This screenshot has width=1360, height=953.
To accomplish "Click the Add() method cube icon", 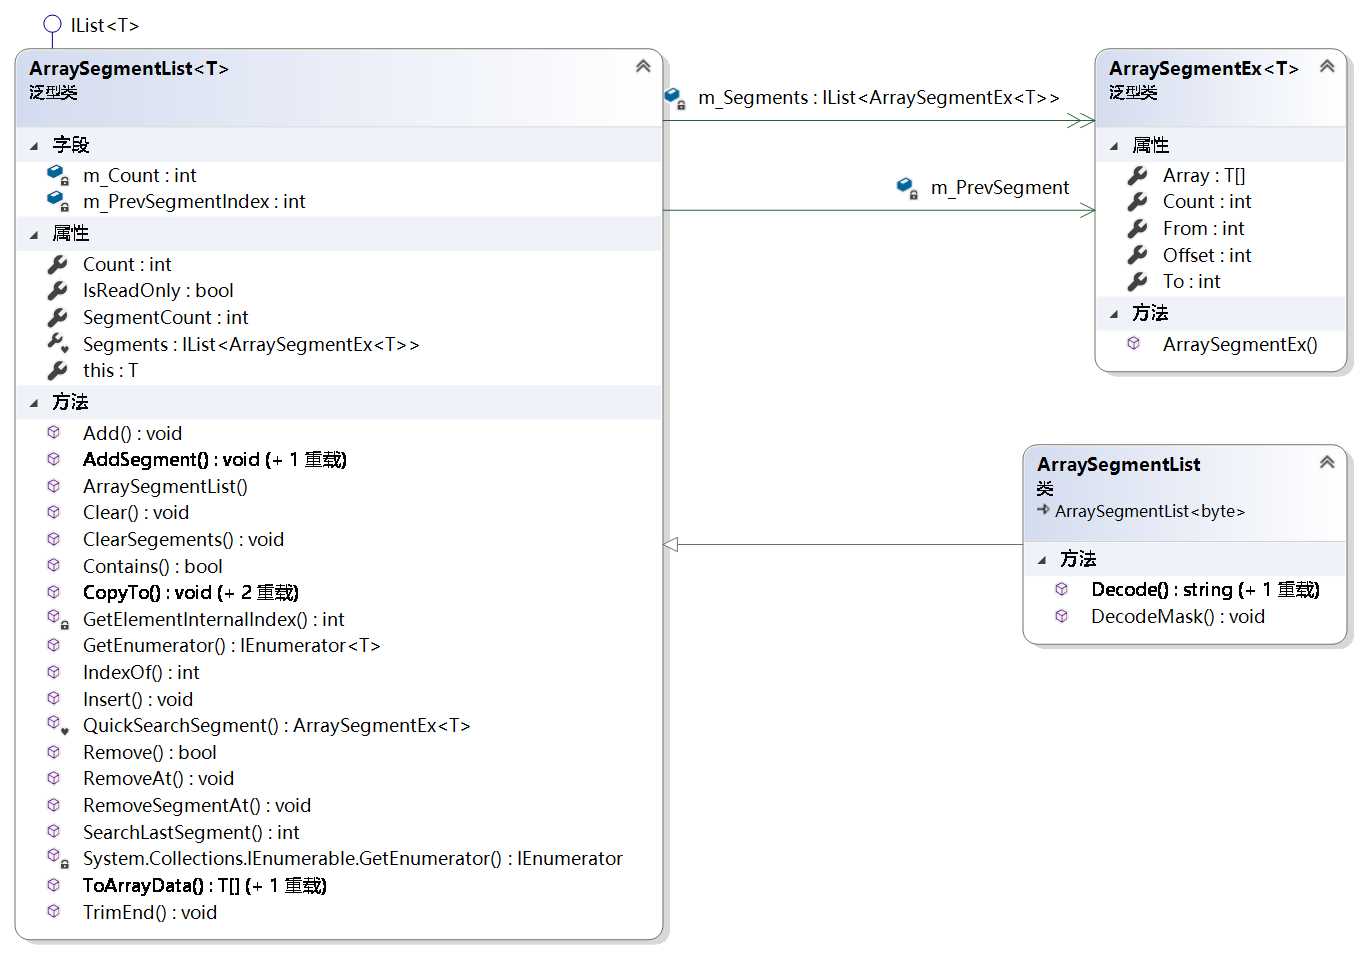I will coord(54,432).
